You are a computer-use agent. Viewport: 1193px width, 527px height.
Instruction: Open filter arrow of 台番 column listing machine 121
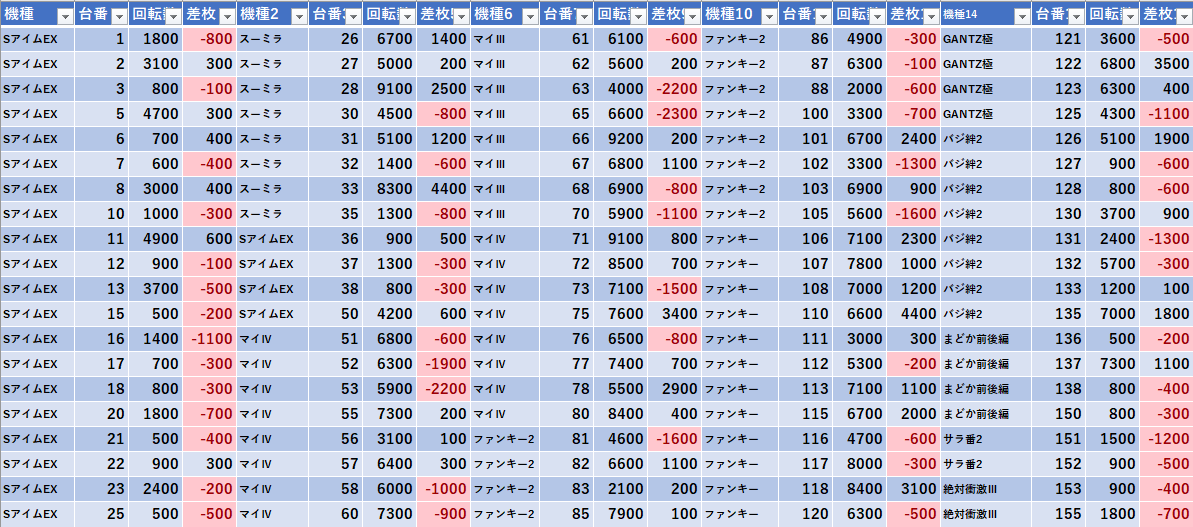pos(1076,17)
